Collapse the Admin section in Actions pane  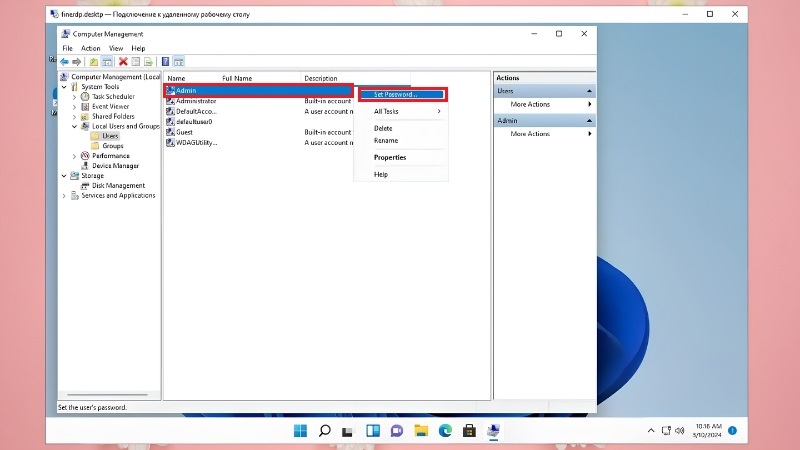click(589, 120)
